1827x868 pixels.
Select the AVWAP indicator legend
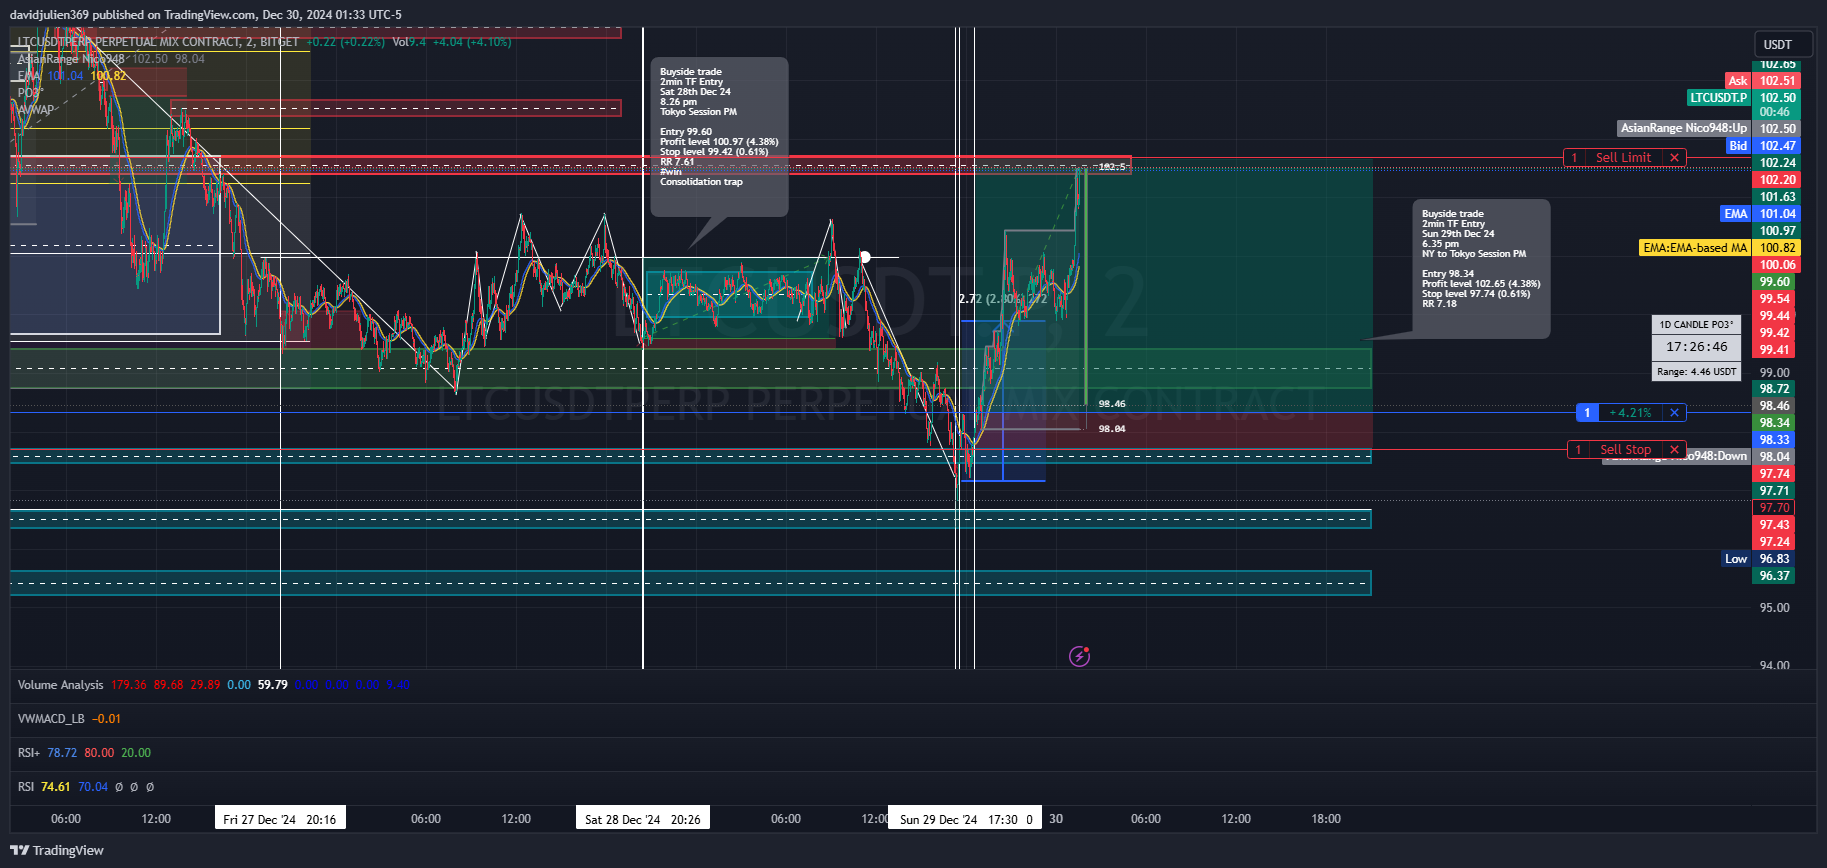tap(35, 110)
